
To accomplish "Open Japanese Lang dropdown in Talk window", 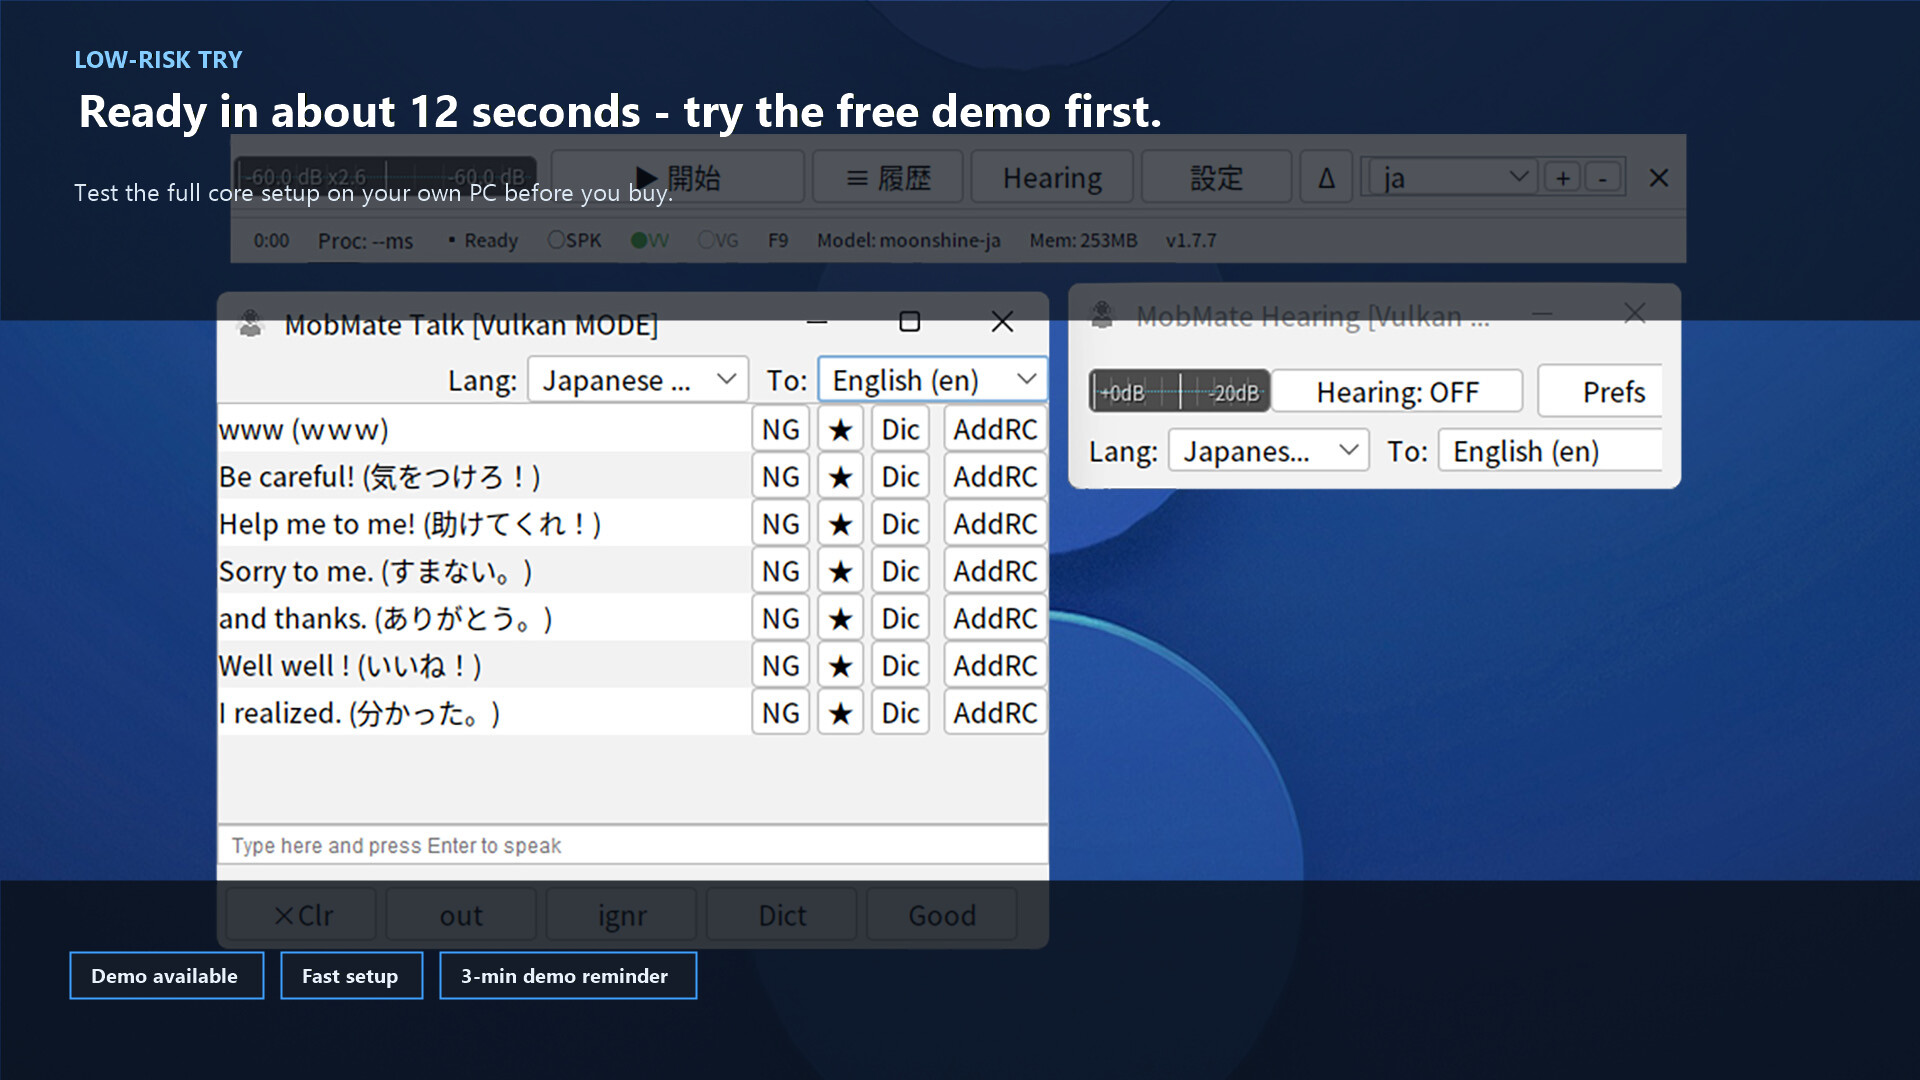I will tap(638, 380).
